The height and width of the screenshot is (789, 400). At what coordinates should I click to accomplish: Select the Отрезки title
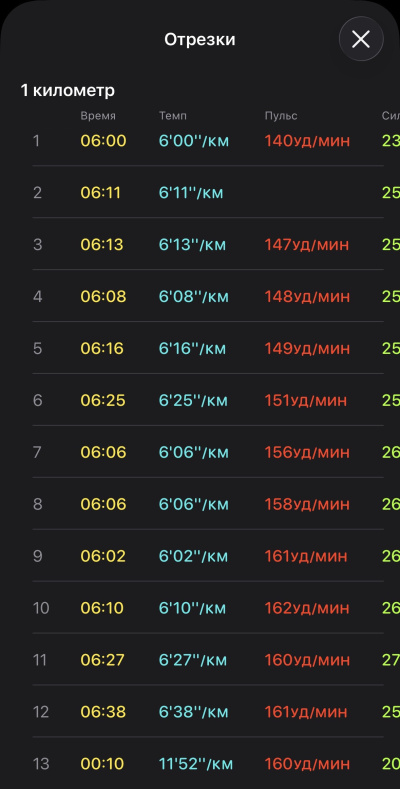(200, 39)
